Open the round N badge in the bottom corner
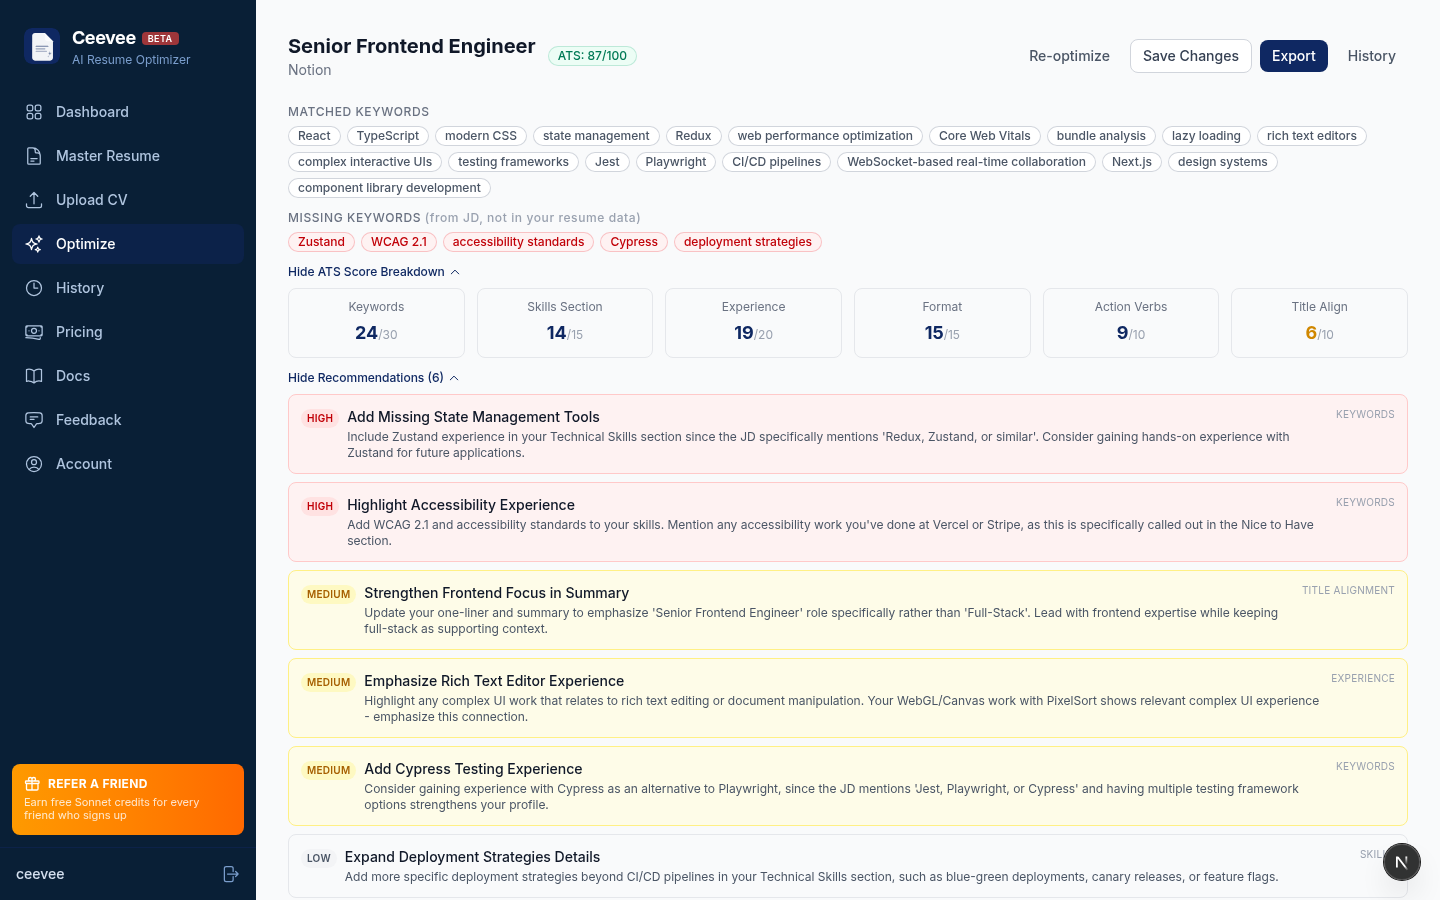Viewport: 1440px width, 900px height. click(1401, 862)
